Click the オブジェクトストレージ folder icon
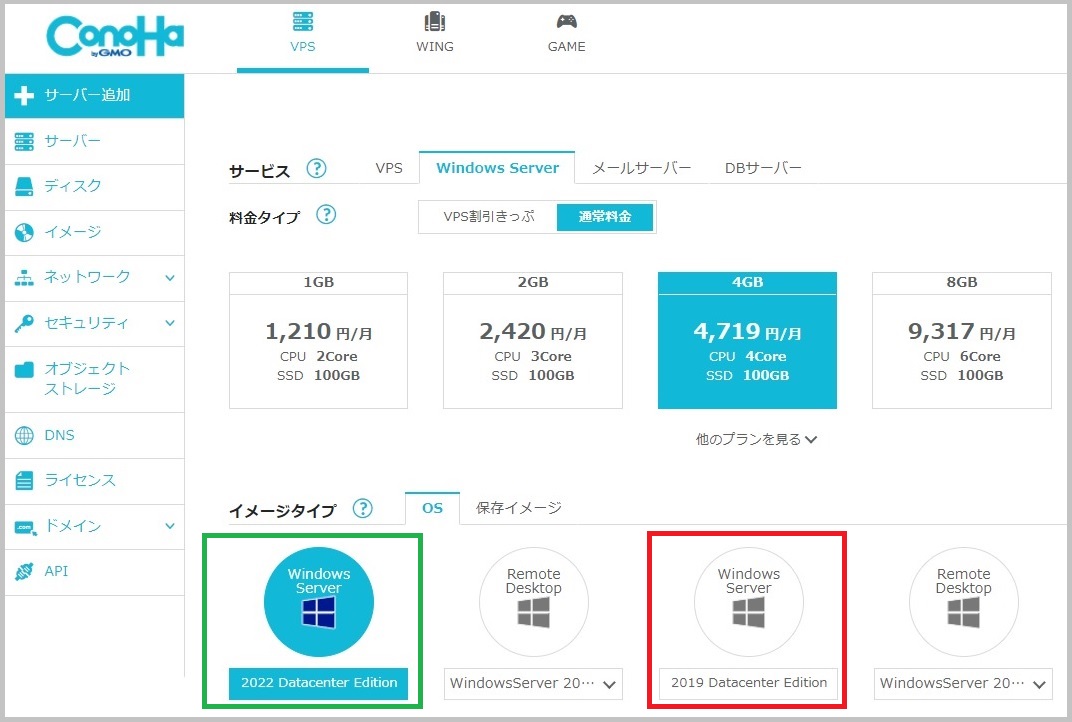Screen dimensions: 1072x722 pos(24,370)
